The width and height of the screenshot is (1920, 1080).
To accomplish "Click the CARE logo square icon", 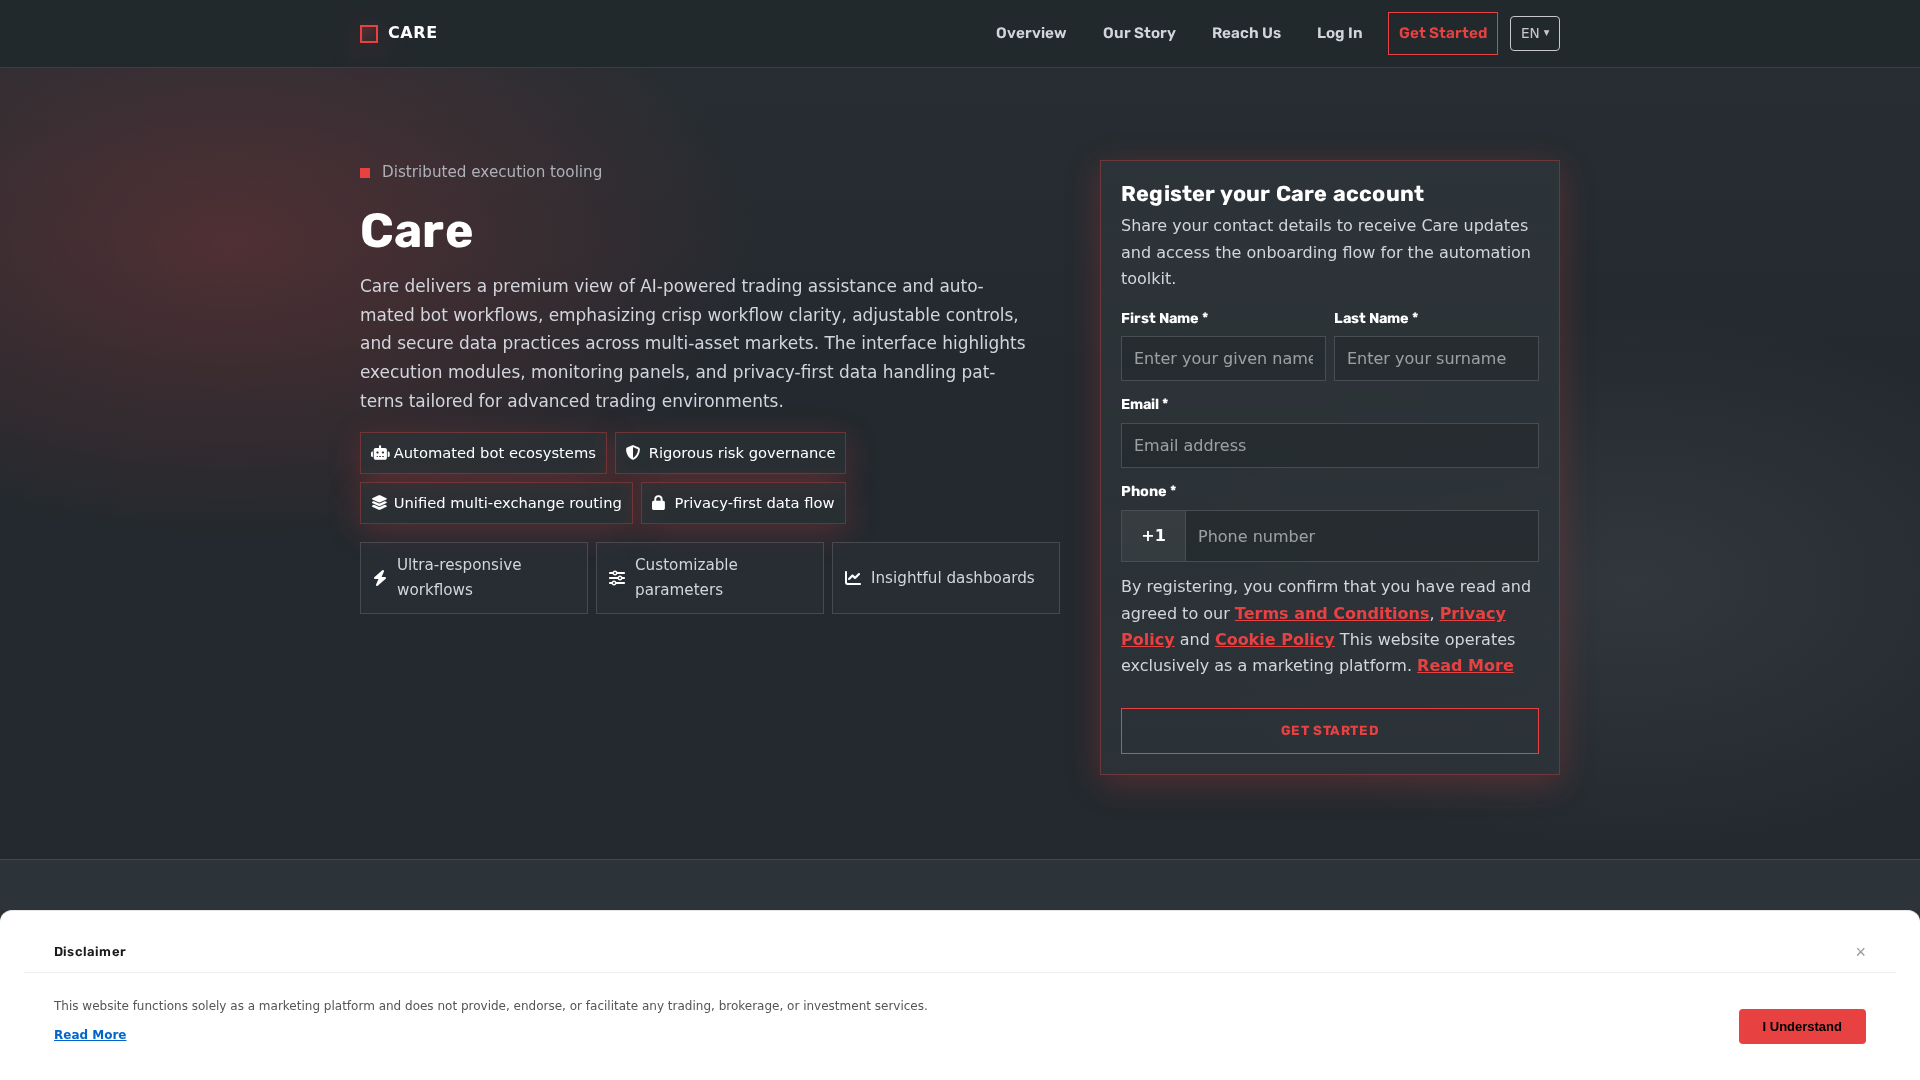I will tap(369, 34).
